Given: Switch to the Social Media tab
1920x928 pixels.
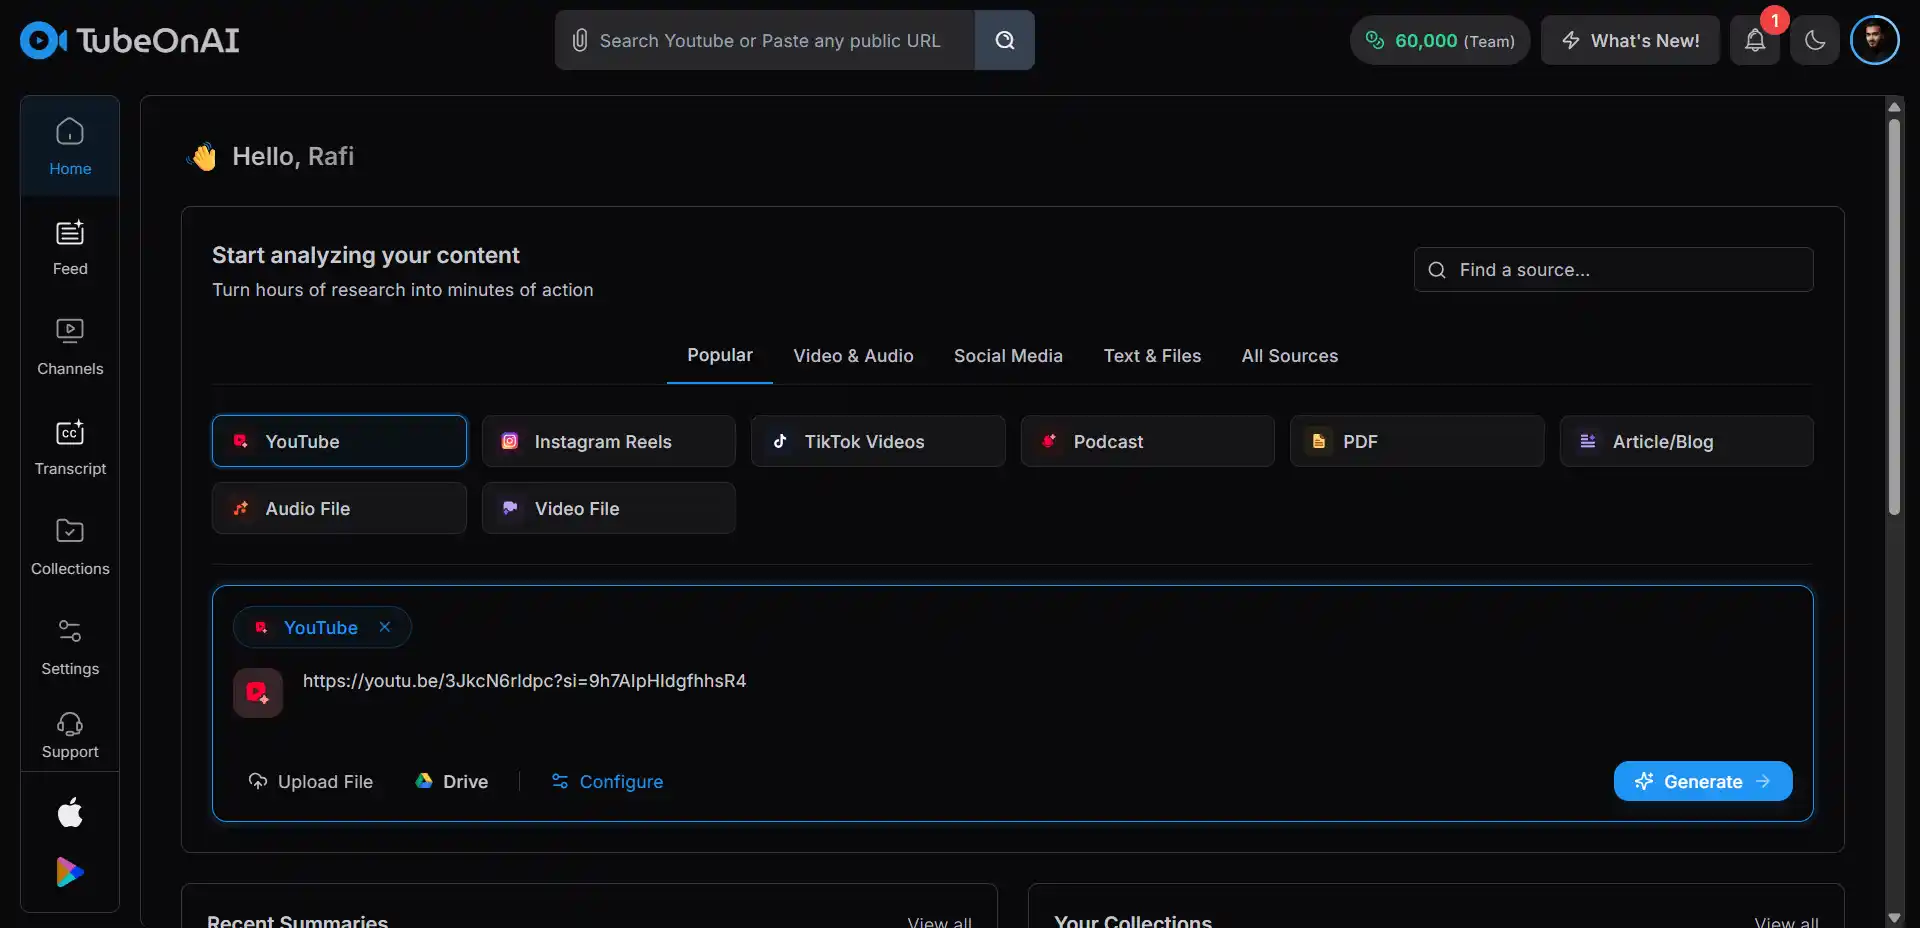Looking at the screenshot, I should pos(1008,356).
